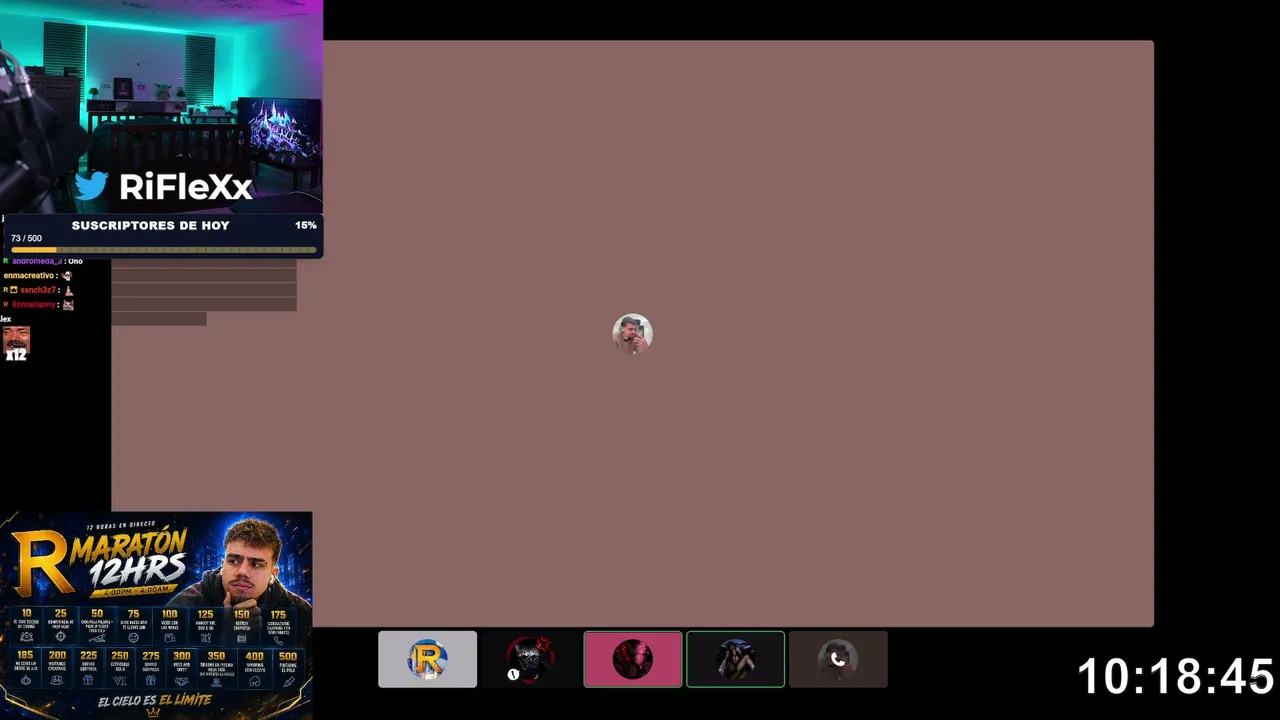Click the 10:18:45 stream timer
Viewport: 1280px width, 720px height.
[1175, 677]
